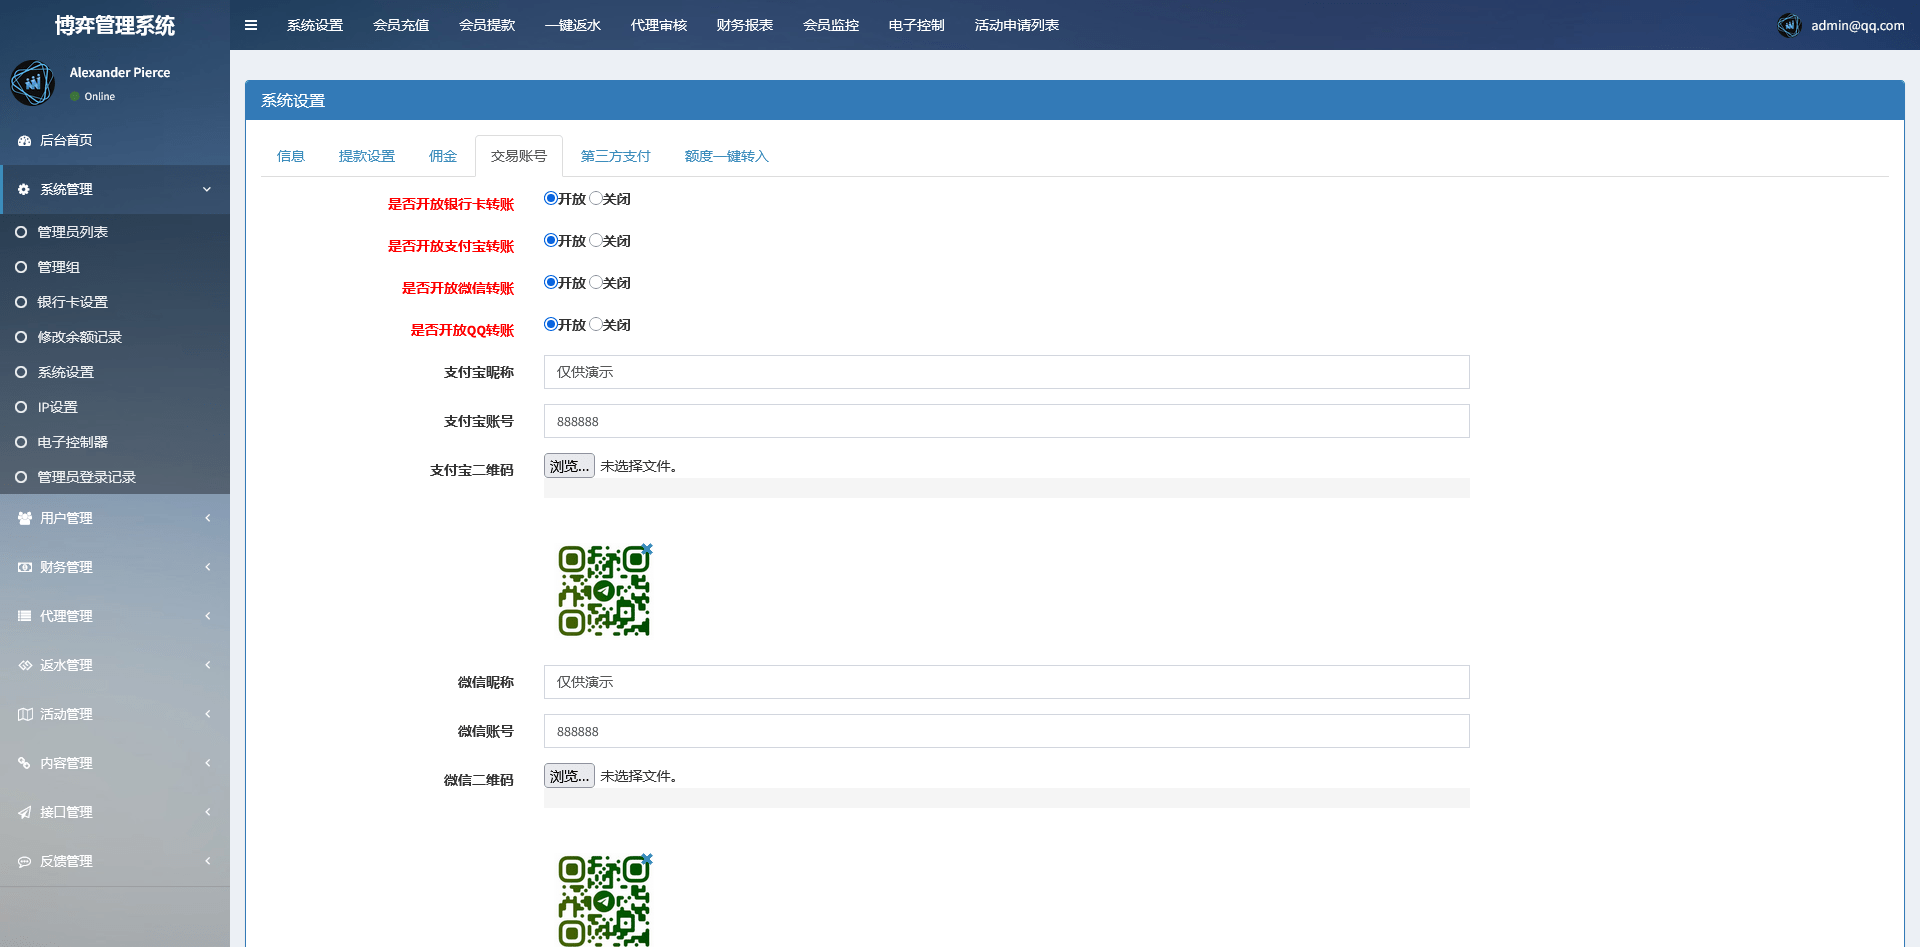Click the gear icon for 系统管理
The height and width of the screenshot is (947, 1920).
point(24,189)
